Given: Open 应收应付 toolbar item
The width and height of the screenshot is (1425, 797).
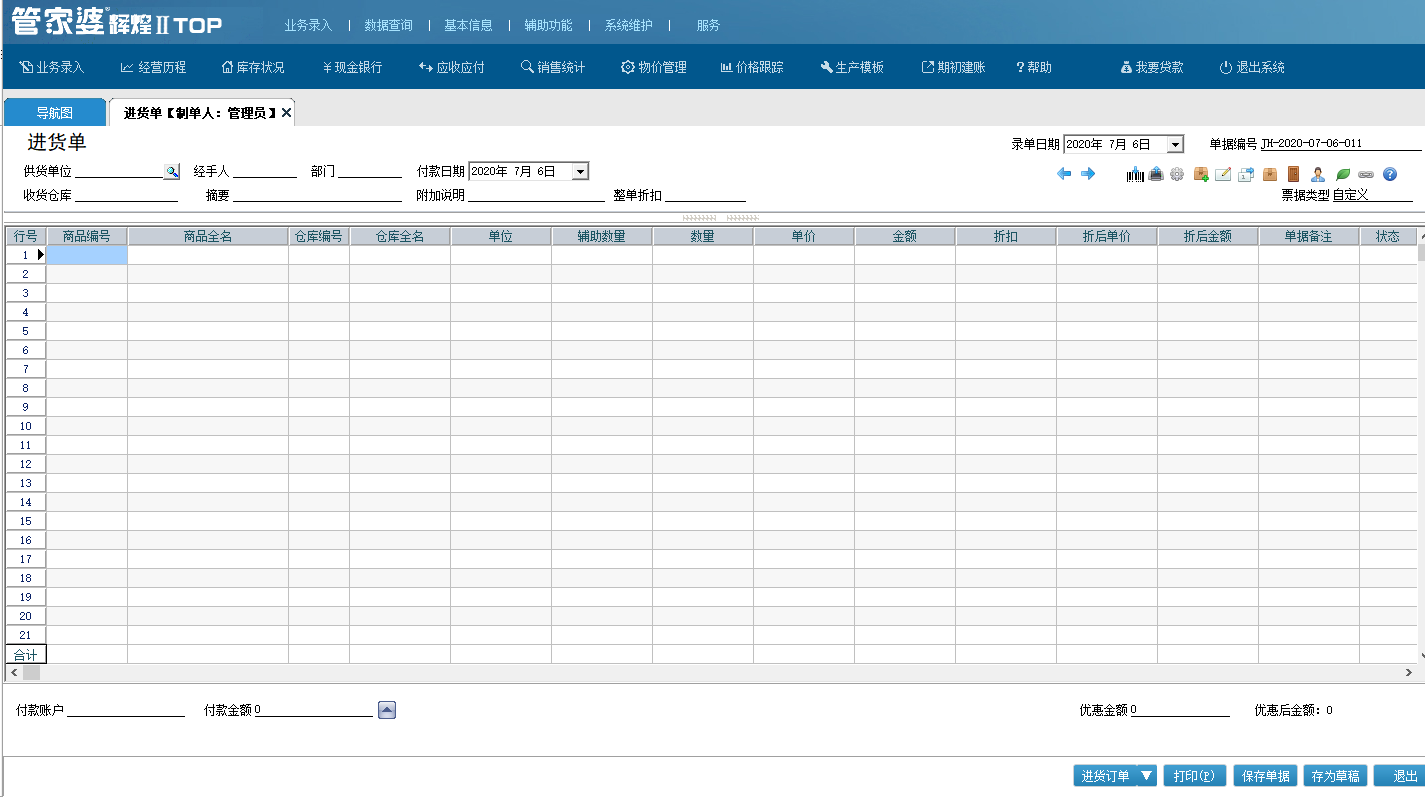Looking at the screenshot, I should pyautogui.click(x=451, y=68).
